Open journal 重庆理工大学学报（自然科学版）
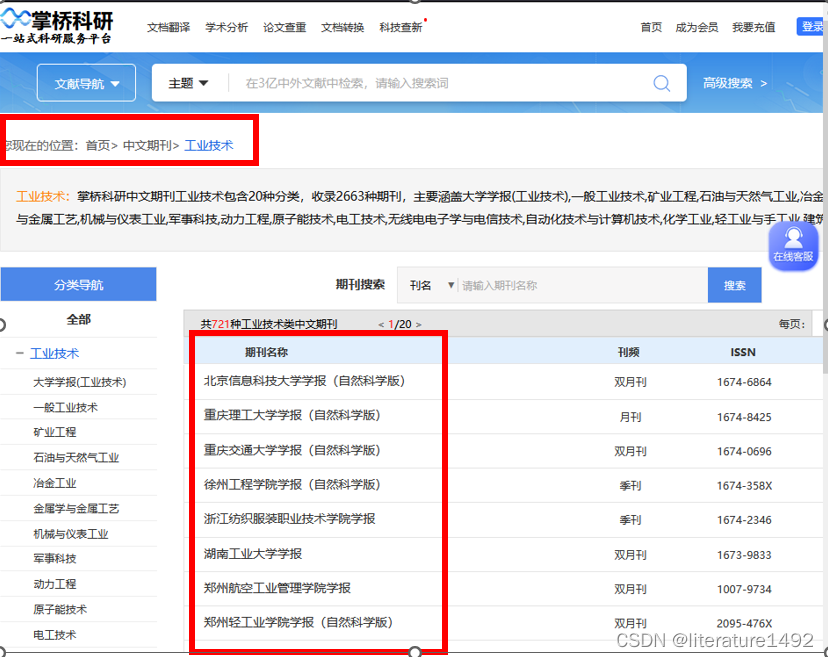This screenshot has height=657, width=828. coord(292,415)
